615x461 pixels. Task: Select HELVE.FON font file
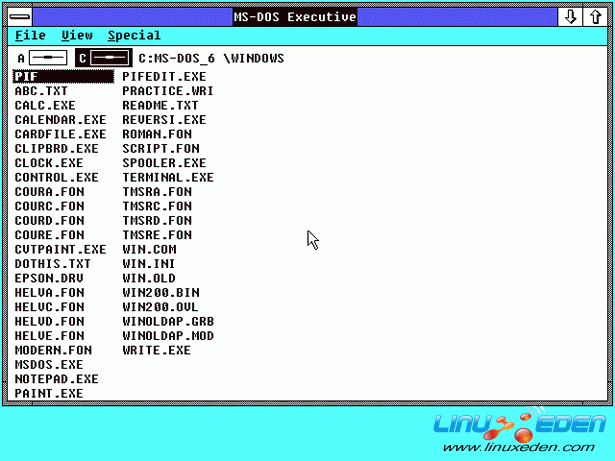49,336
